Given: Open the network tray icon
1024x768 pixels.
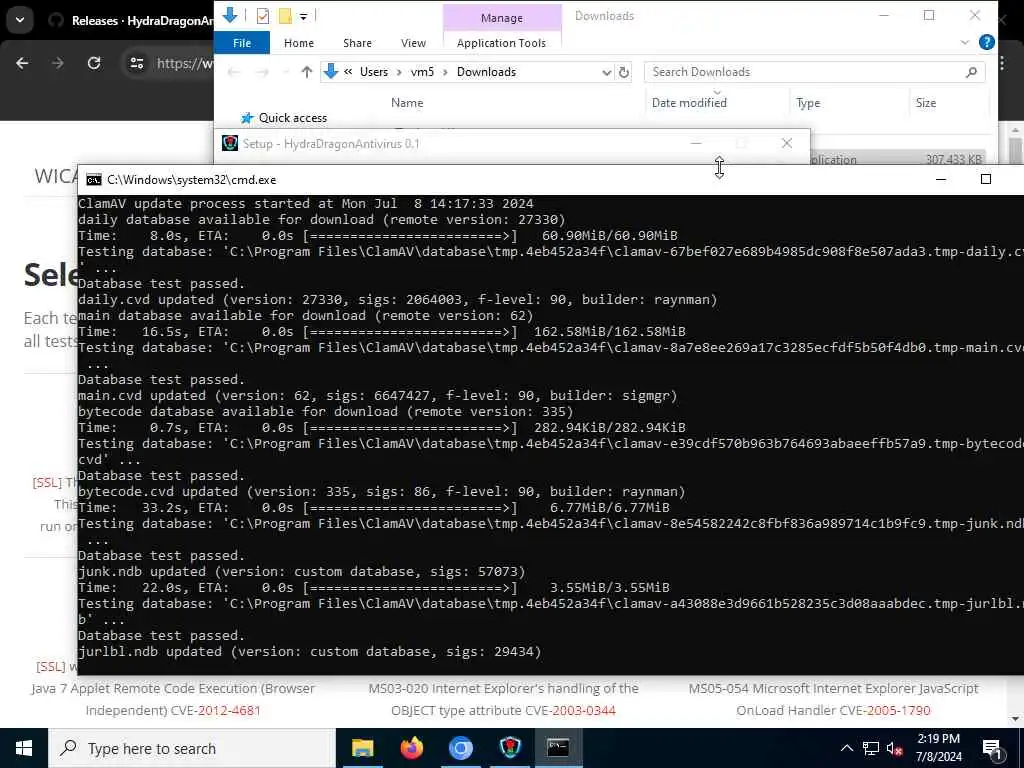Looking at the screenshot, I should tap(871, 748).
